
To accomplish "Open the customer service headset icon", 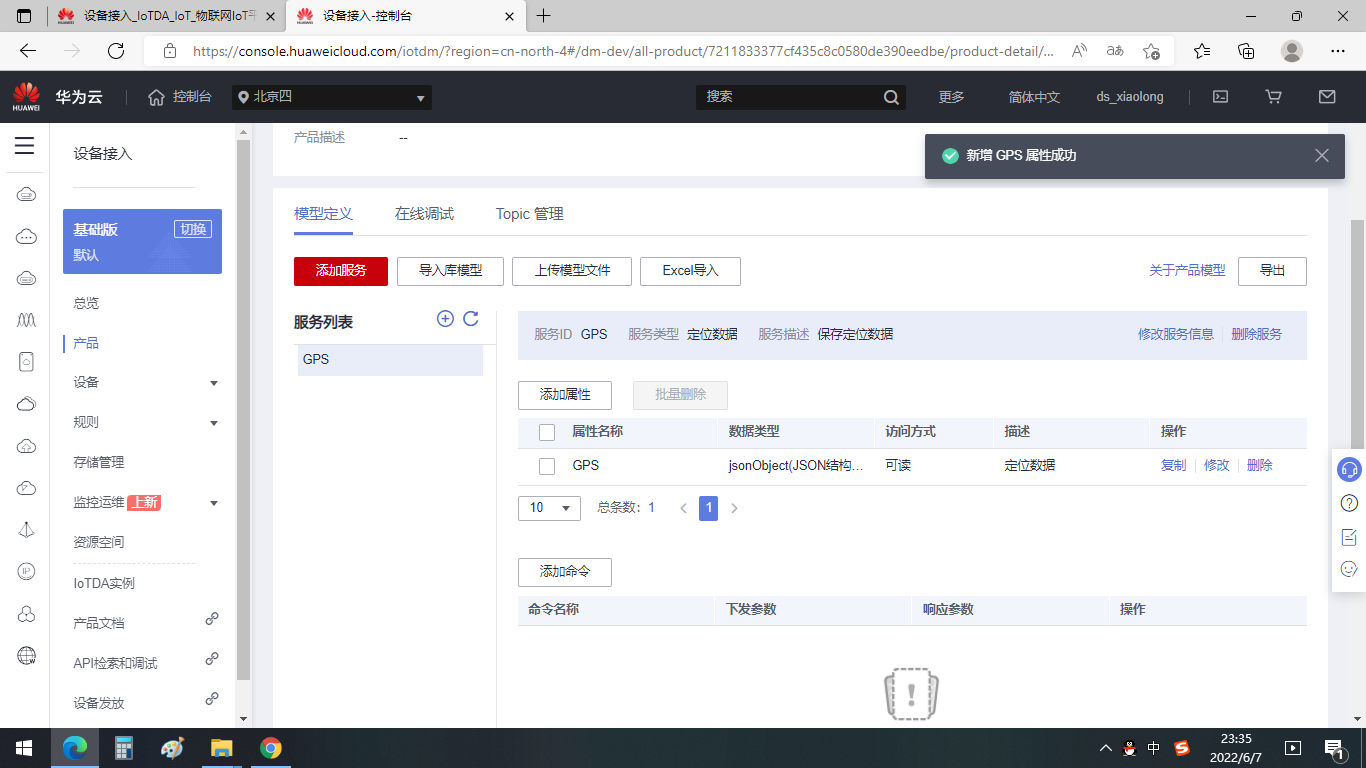I will pos(1349,468).
